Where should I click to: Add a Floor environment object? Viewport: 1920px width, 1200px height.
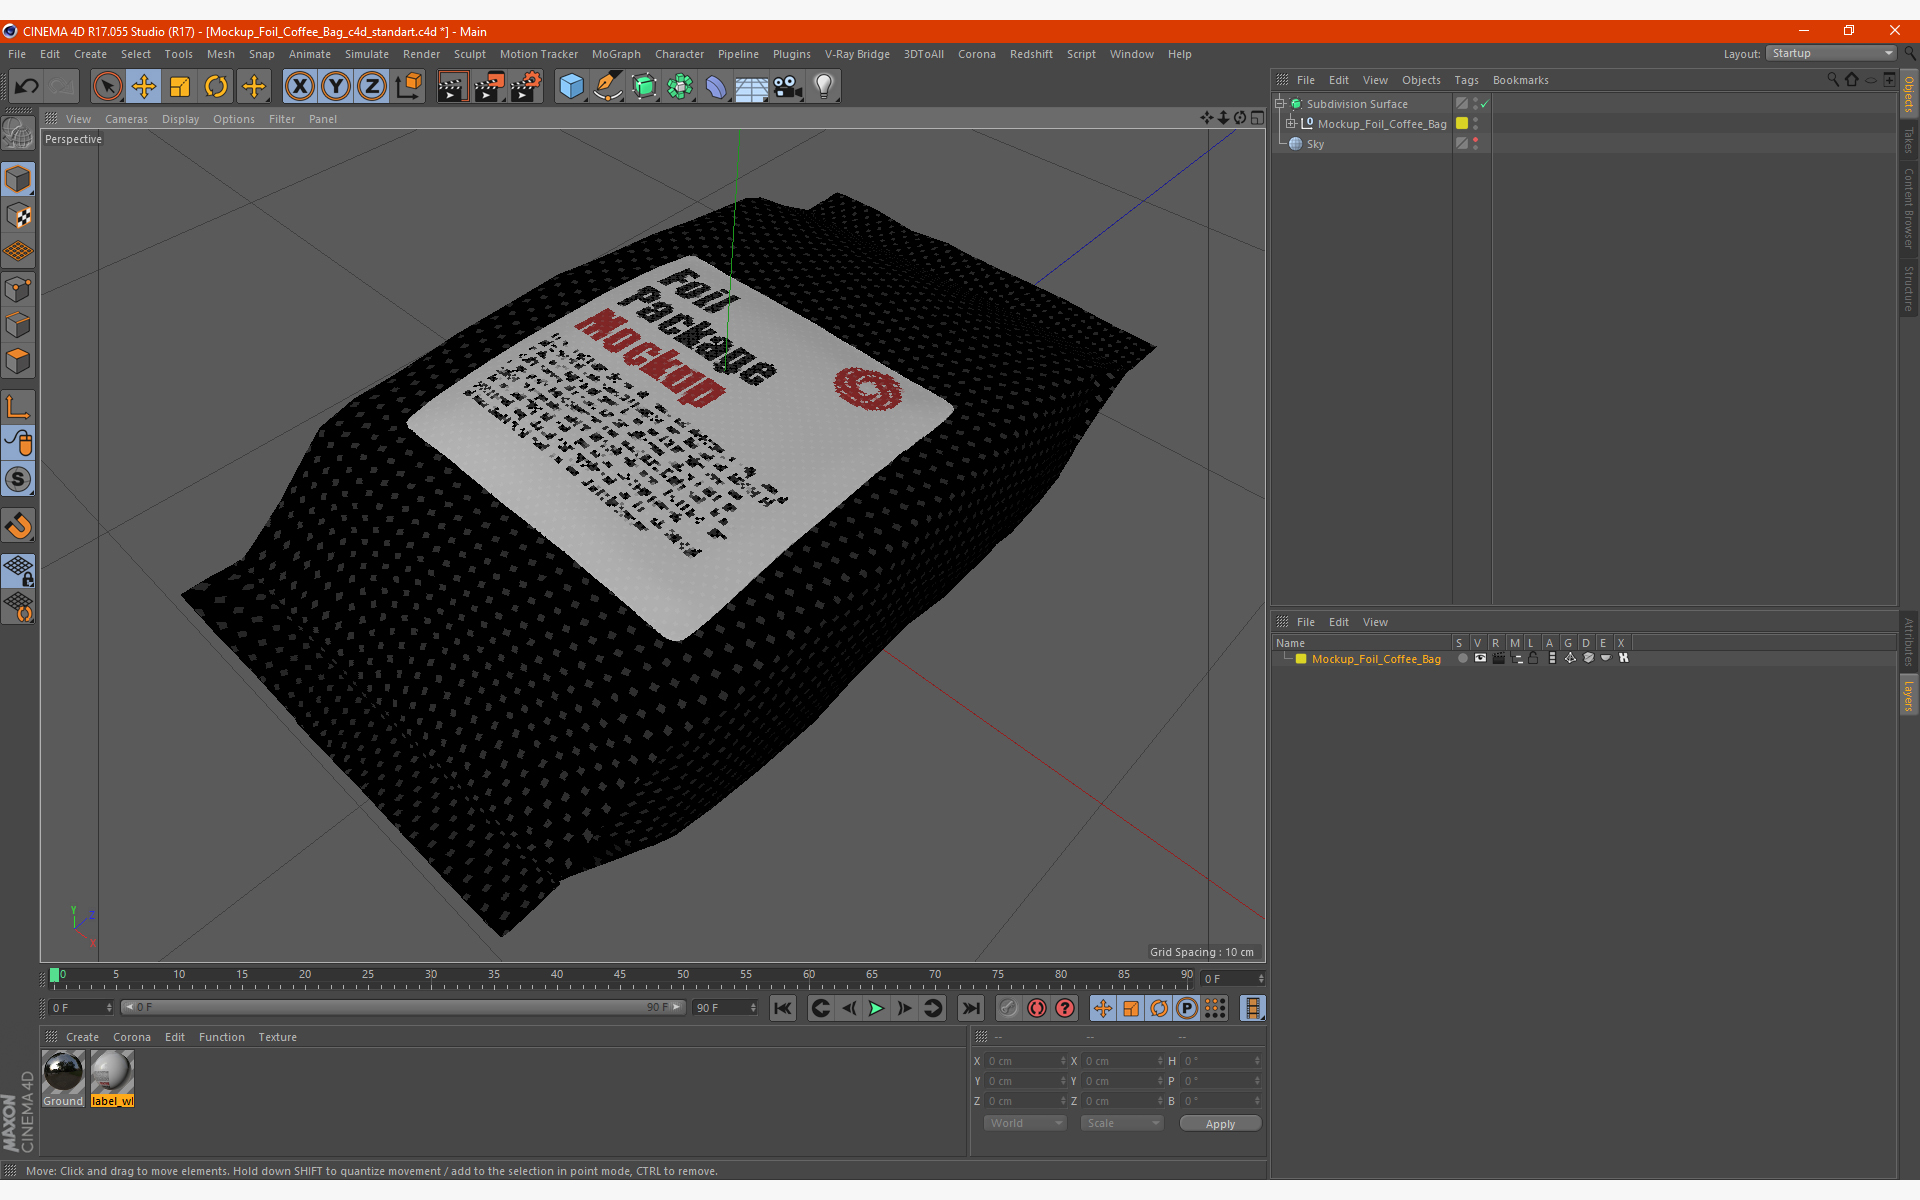click(752, 87)
